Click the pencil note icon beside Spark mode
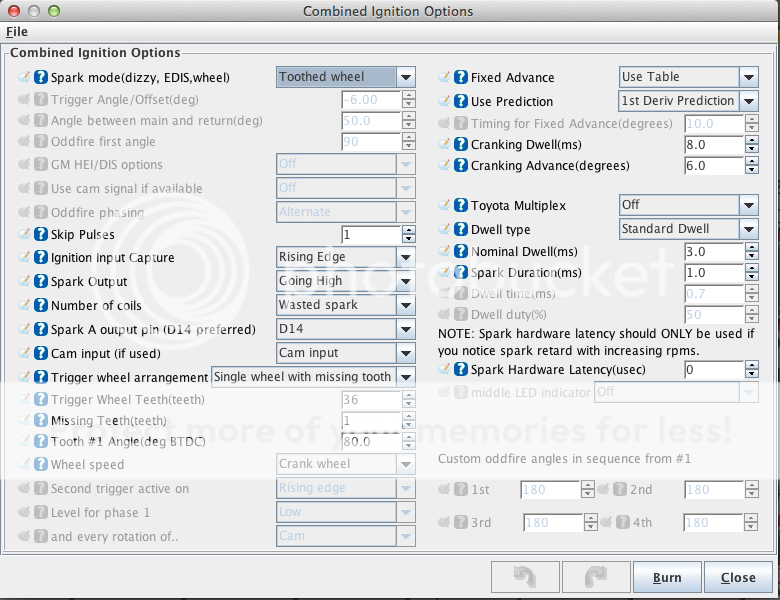Screen dimensions: 780x600 click(24, 77)
